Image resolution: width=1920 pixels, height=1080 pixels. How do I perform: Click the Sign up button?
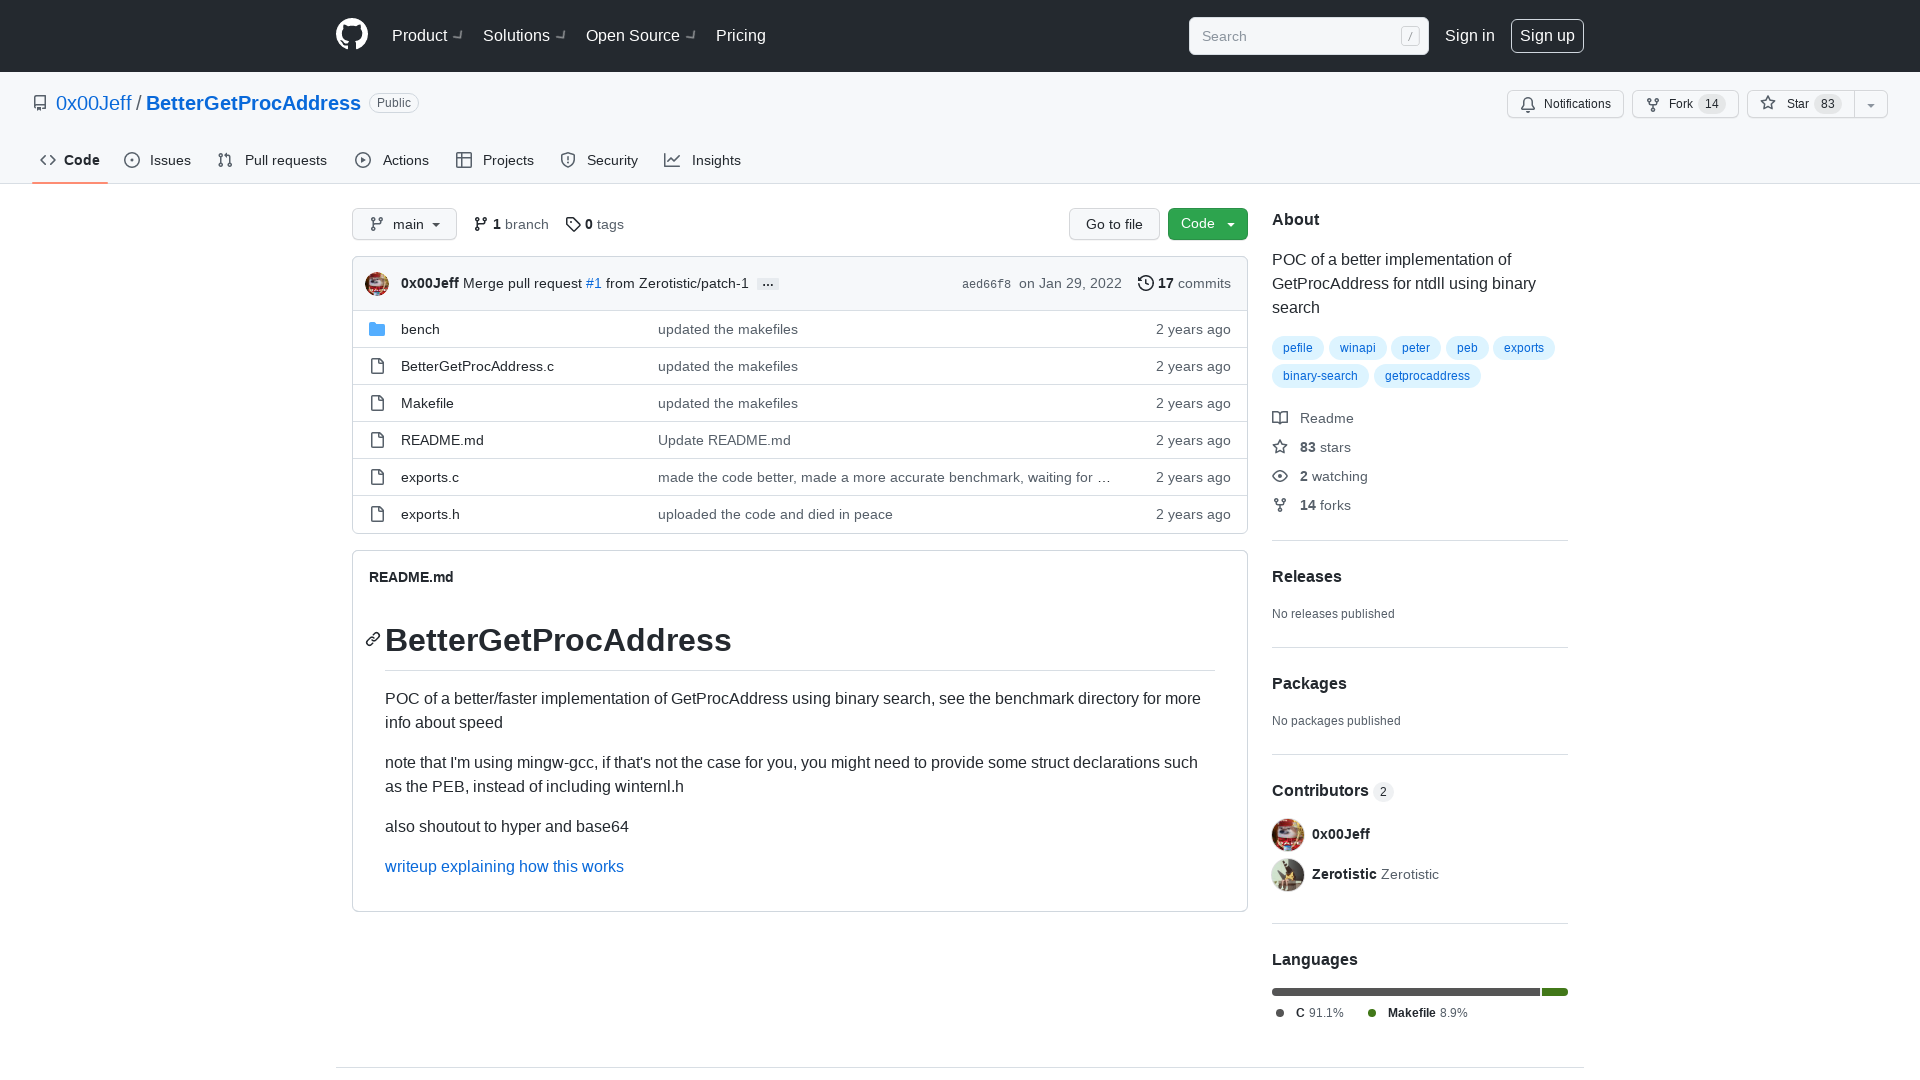coord(1547,35)
